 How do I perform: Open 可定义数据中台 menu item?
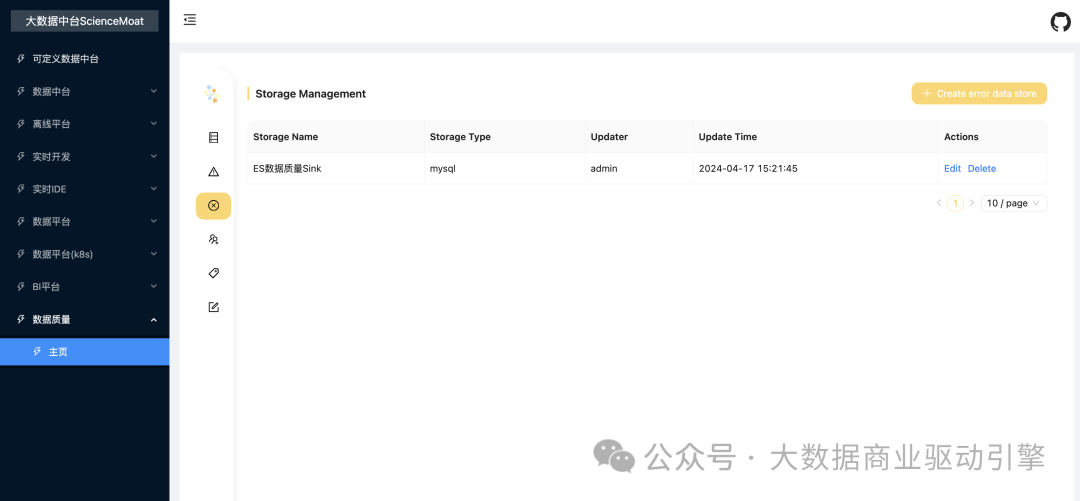(85, 59)
